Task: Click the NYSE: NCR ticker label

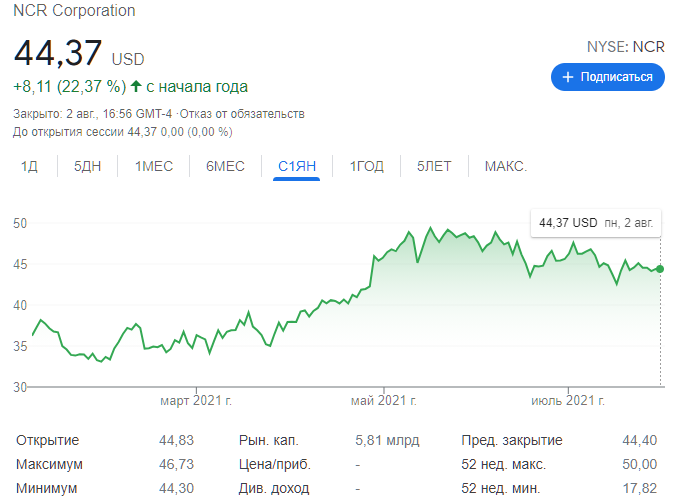Action: point(625,46)
